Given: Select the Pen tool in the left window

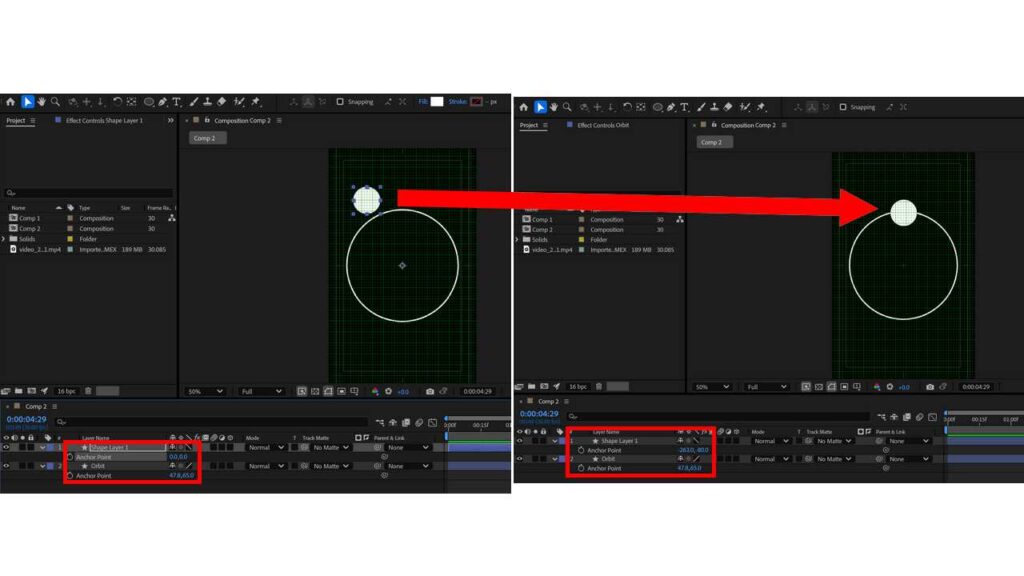Looking at the screenshot, I should pos(163,102).
